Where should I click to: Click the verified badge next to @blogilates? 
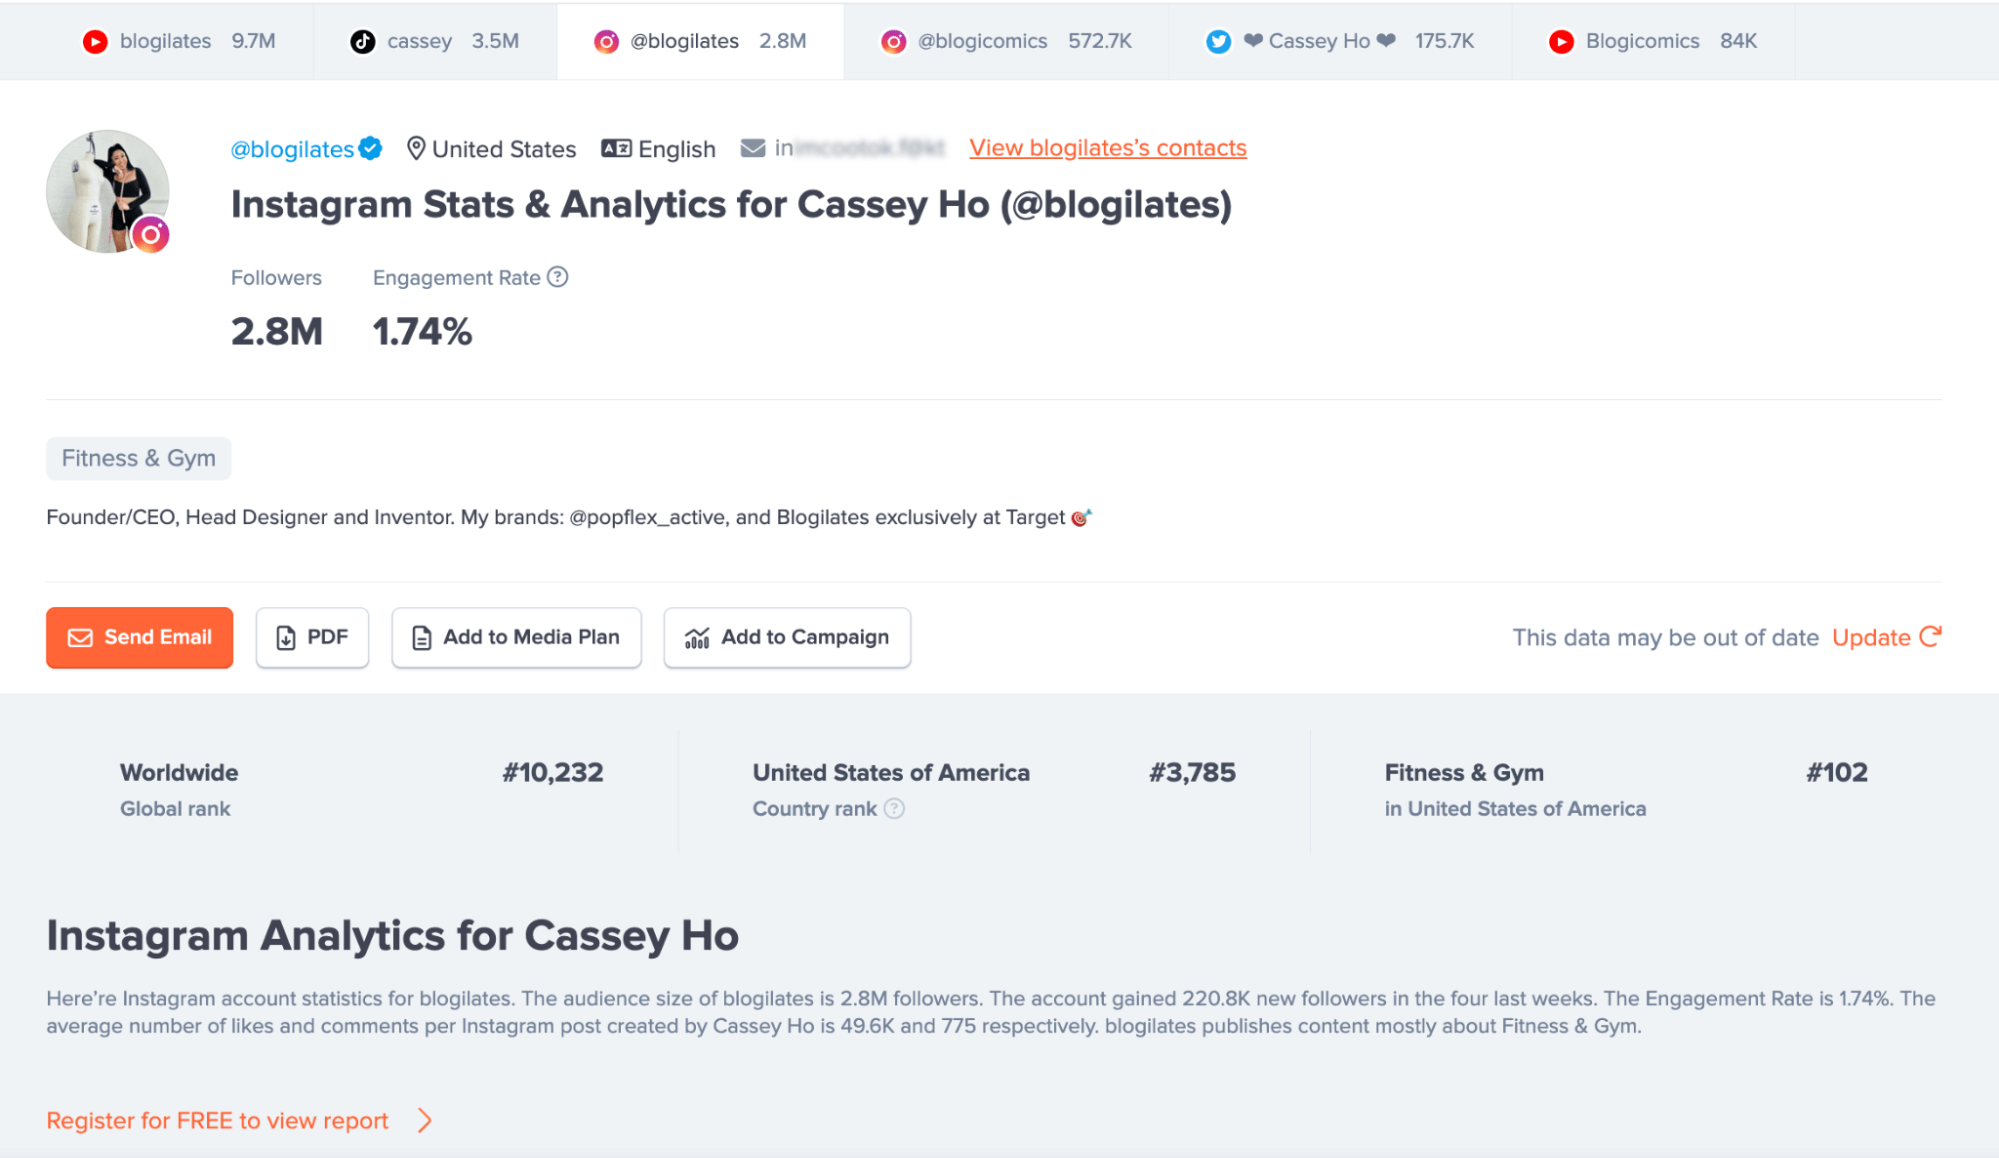coord(371,148)
